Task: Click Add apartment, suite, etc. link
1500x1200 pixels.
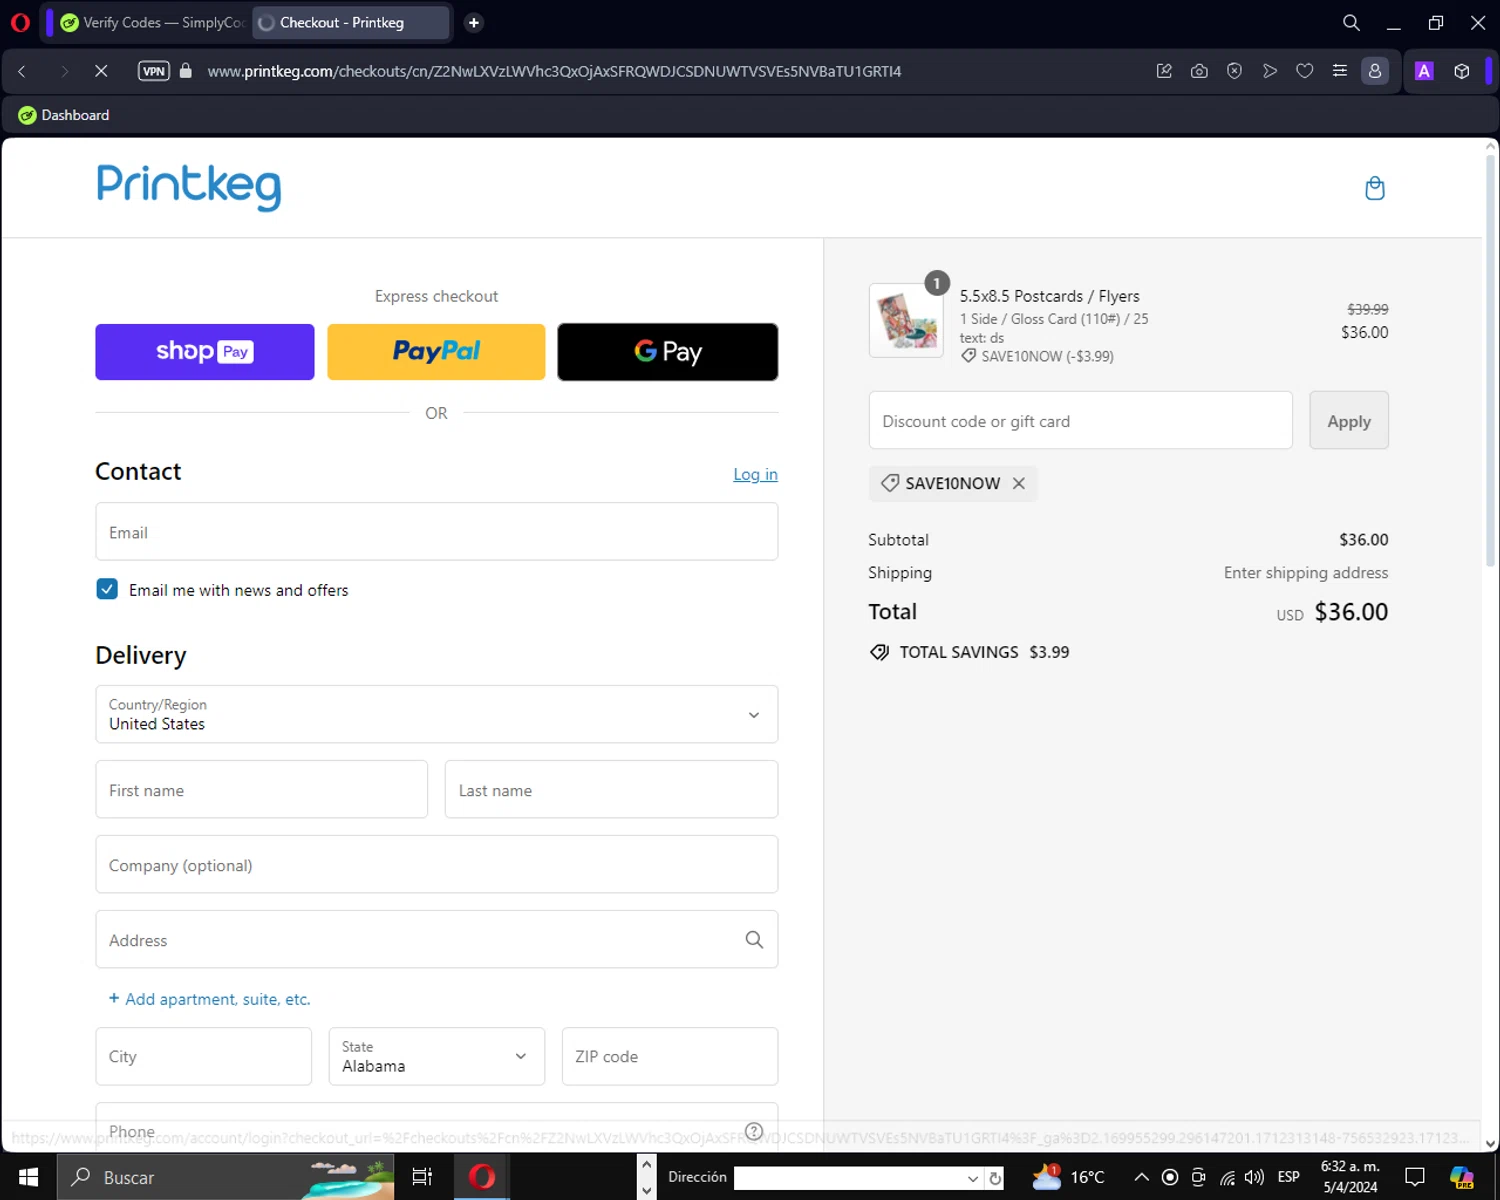Action: 209,998
